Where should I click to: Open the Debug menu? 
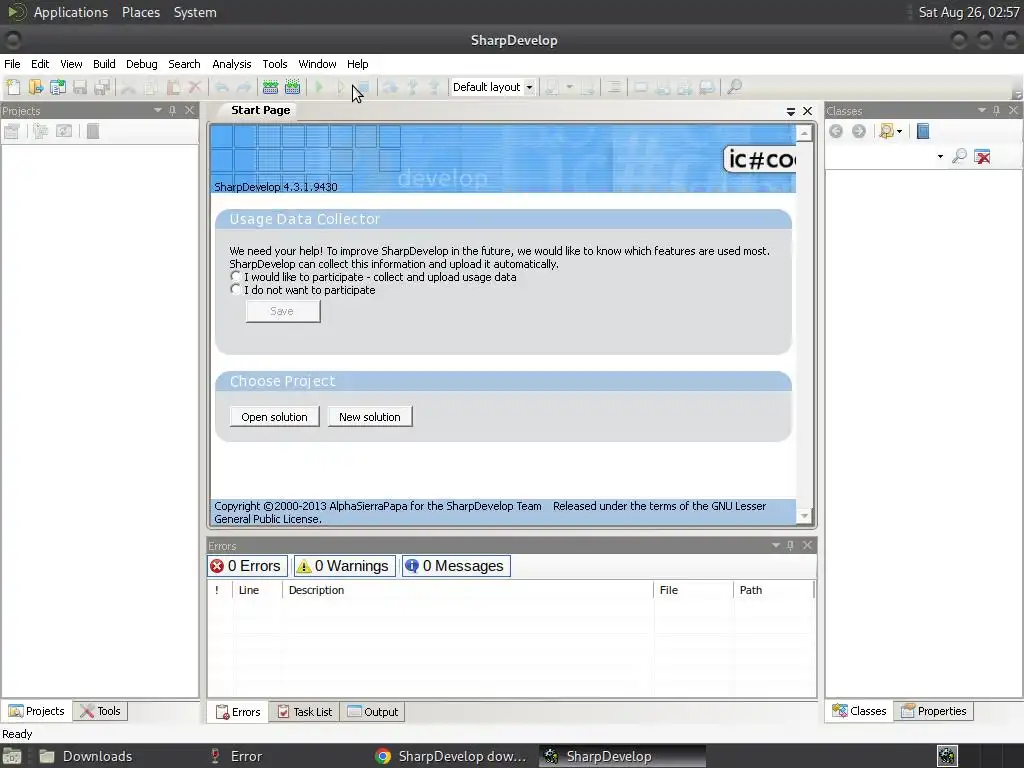tap(142, 64)
